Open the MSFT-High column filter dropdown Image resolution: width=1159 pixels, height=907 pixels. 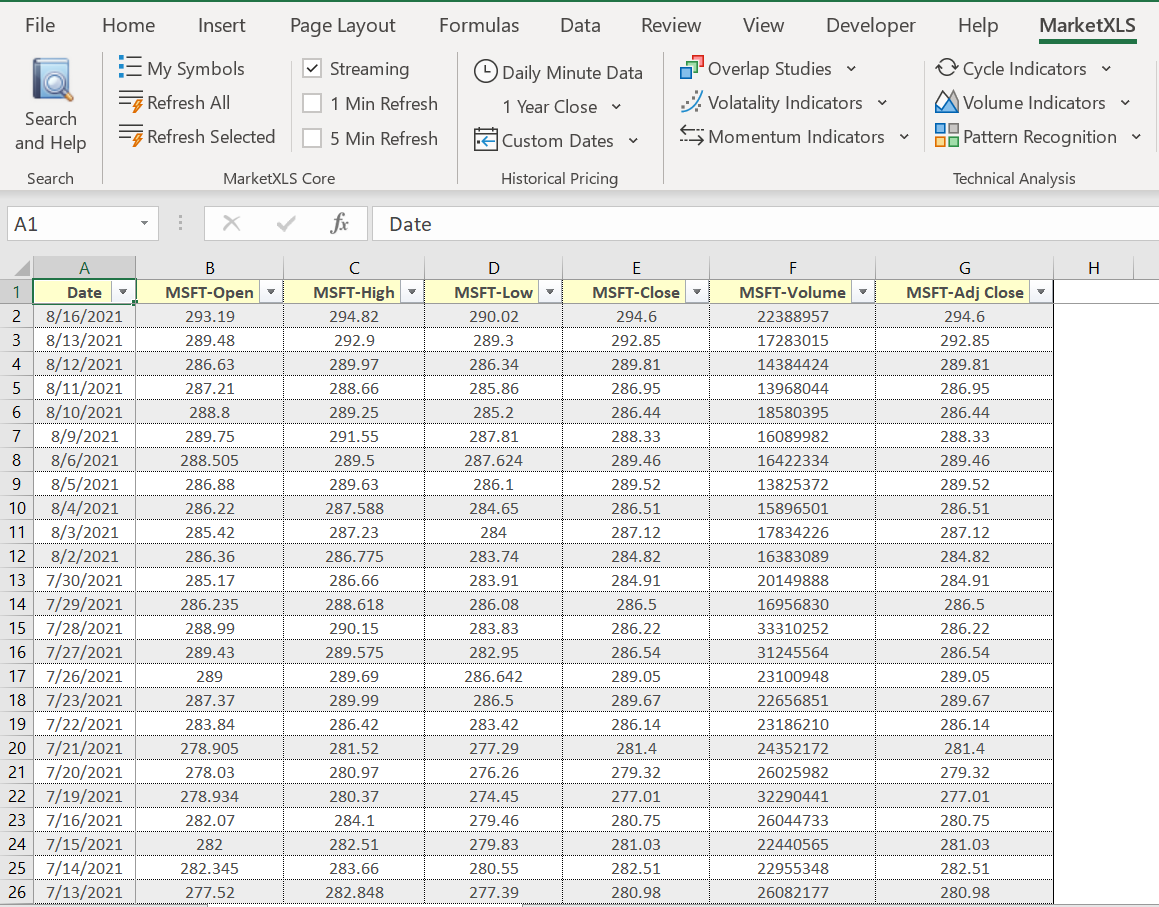[412, 292]
